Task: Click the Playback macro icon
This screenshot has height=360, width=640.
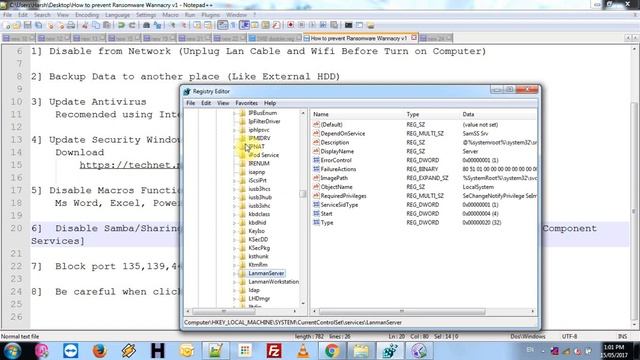Action: [312, 25]
